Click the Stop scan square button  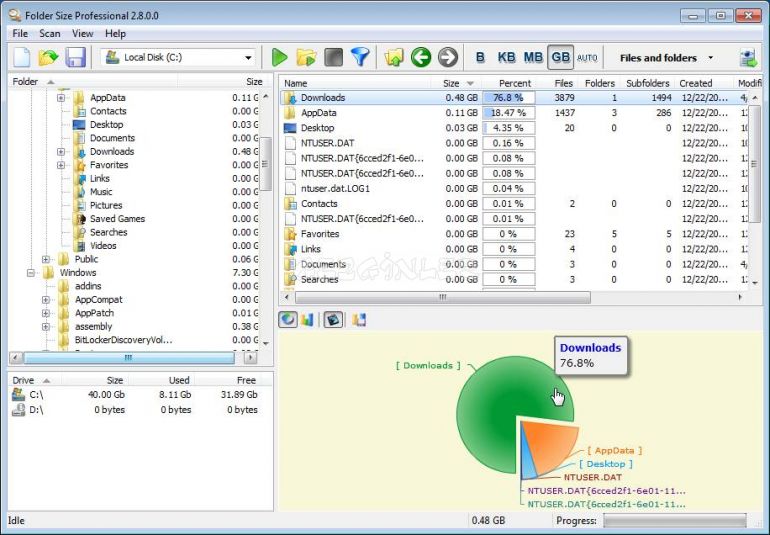pyautogui.click(x=333, y=57)
